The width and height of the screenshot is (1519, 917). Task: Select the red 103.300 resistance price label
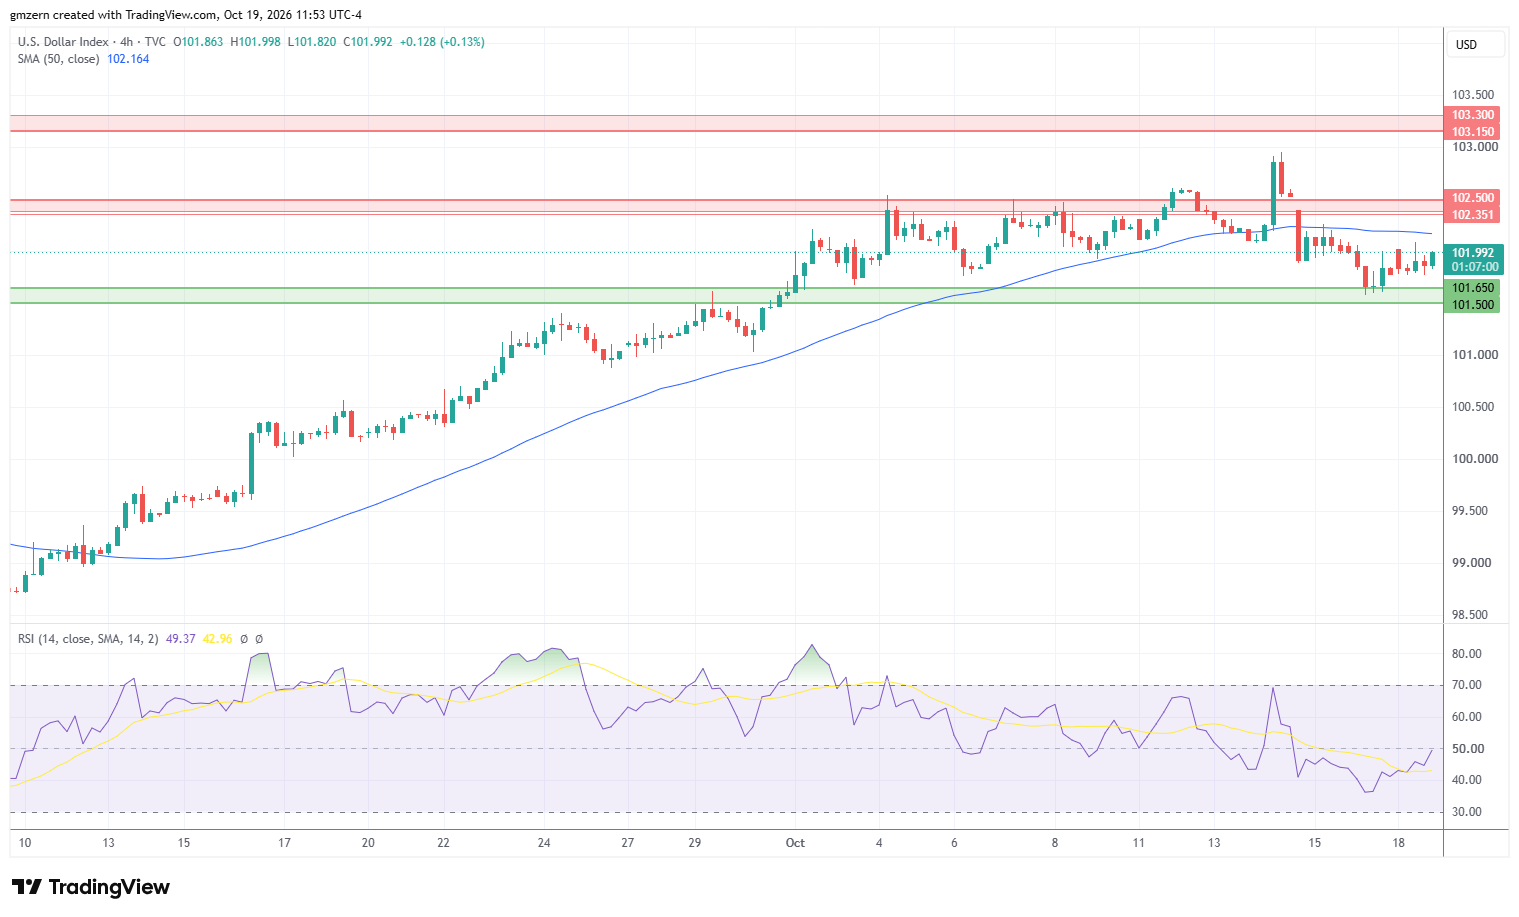[x=1473, y=115]
